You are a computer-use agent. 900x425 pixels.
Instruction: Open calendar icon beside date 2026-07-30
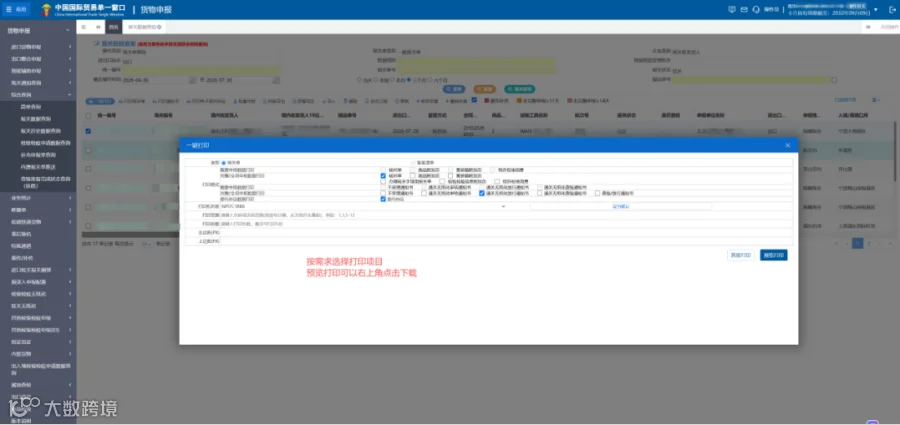[276, 80]
